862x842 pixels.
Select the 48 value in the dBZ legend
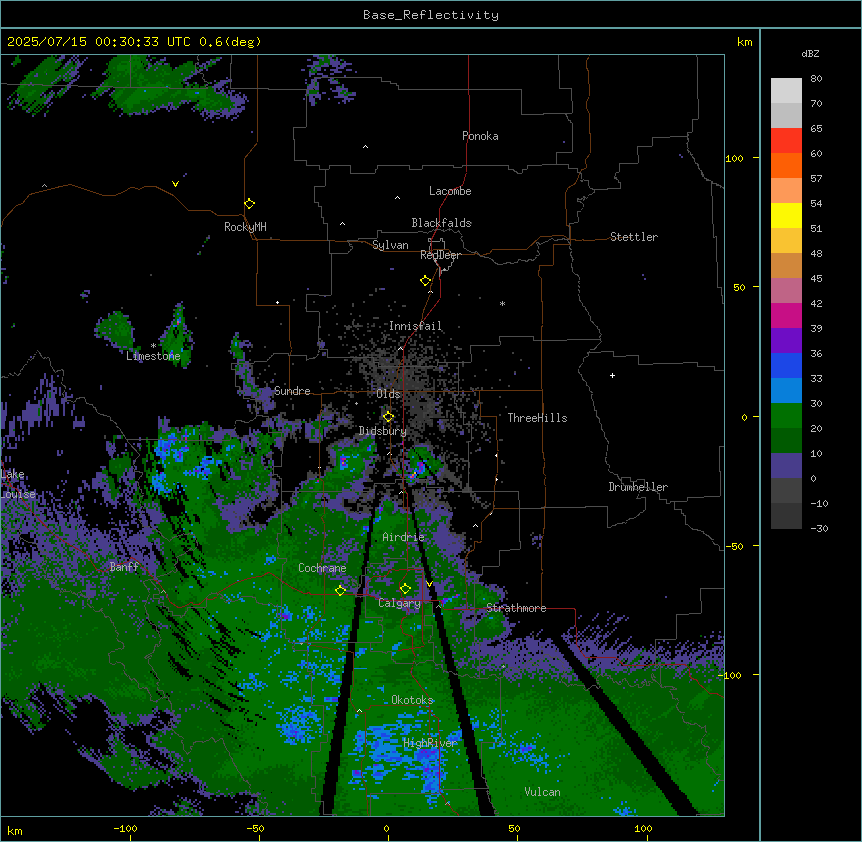[816, 253]
